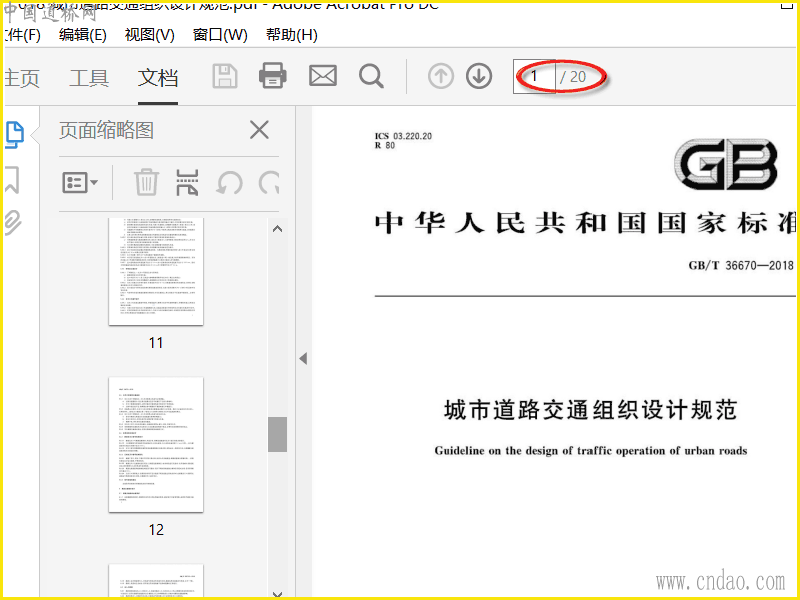Go to previous page arrow
Screen dimensions: 800x600
coord(441,77)
